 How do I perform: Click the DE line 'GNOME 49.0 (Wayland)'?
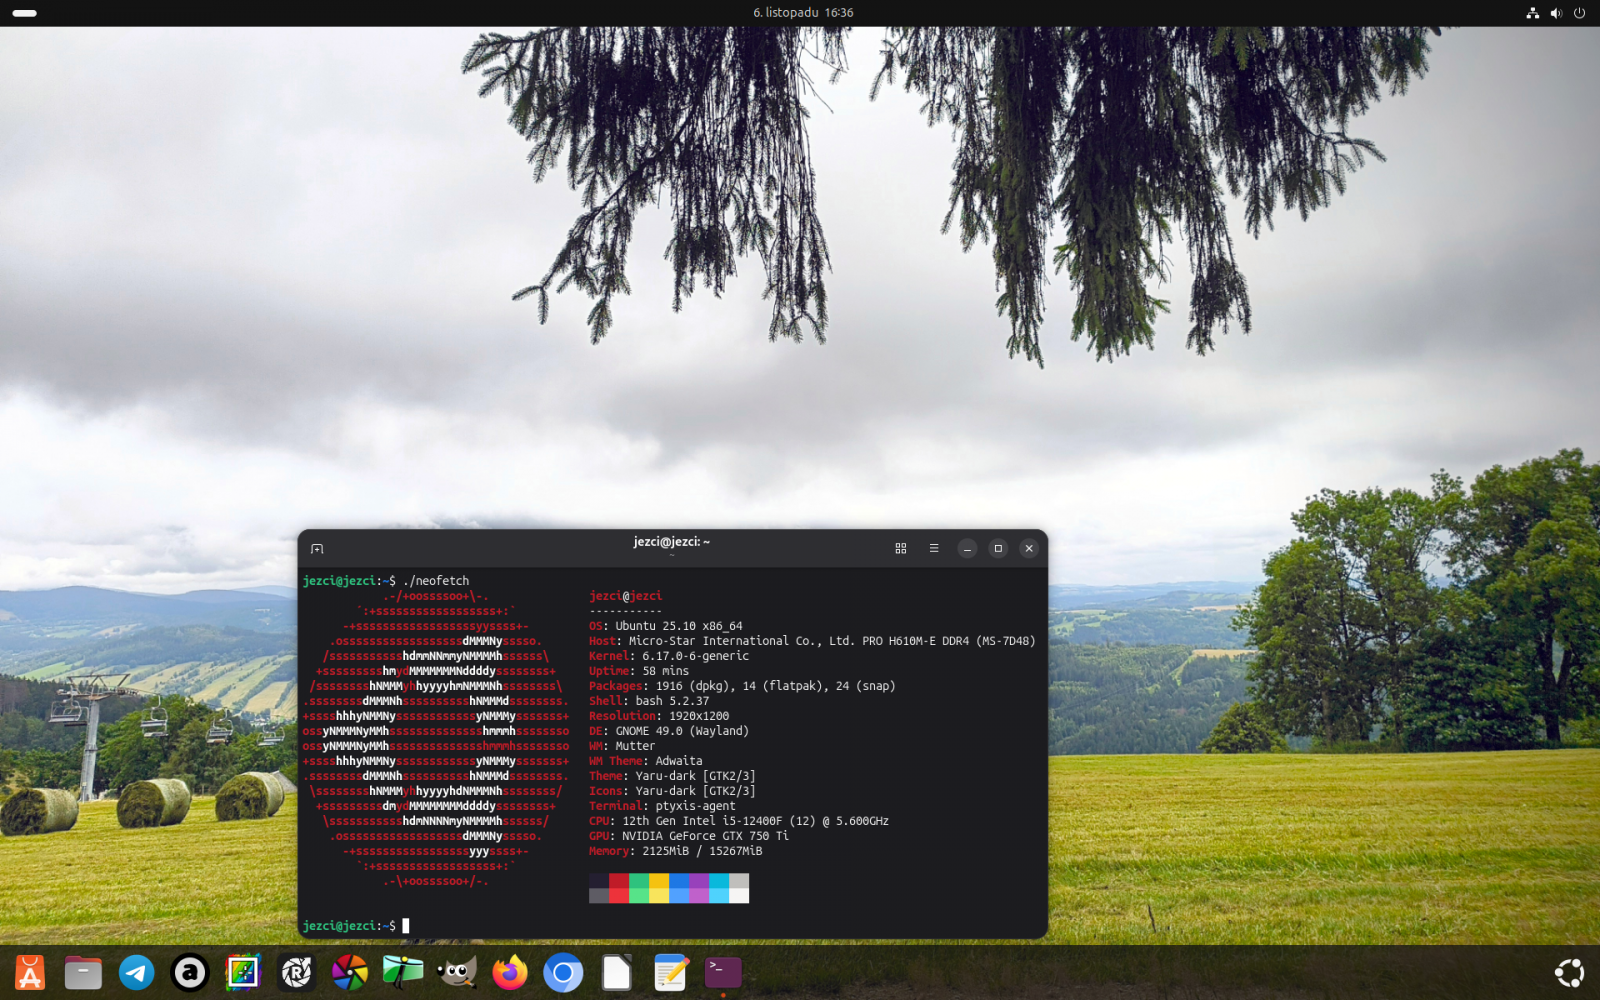pyautogui.click(x=669, y=731)
